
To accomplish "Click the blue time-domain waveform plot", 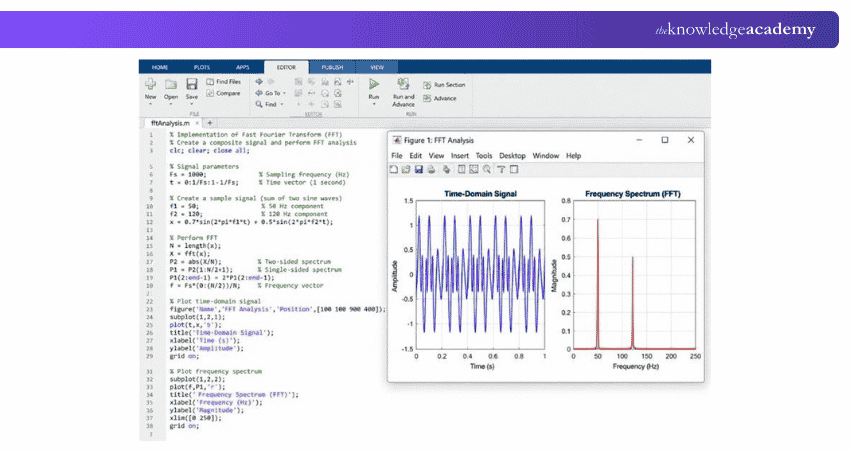I will [480, 274].
